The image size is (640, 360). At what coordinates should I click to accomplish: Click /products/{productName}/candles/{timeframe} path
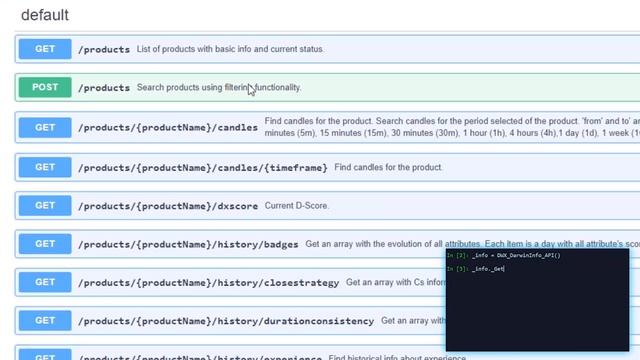coord(203,167)
